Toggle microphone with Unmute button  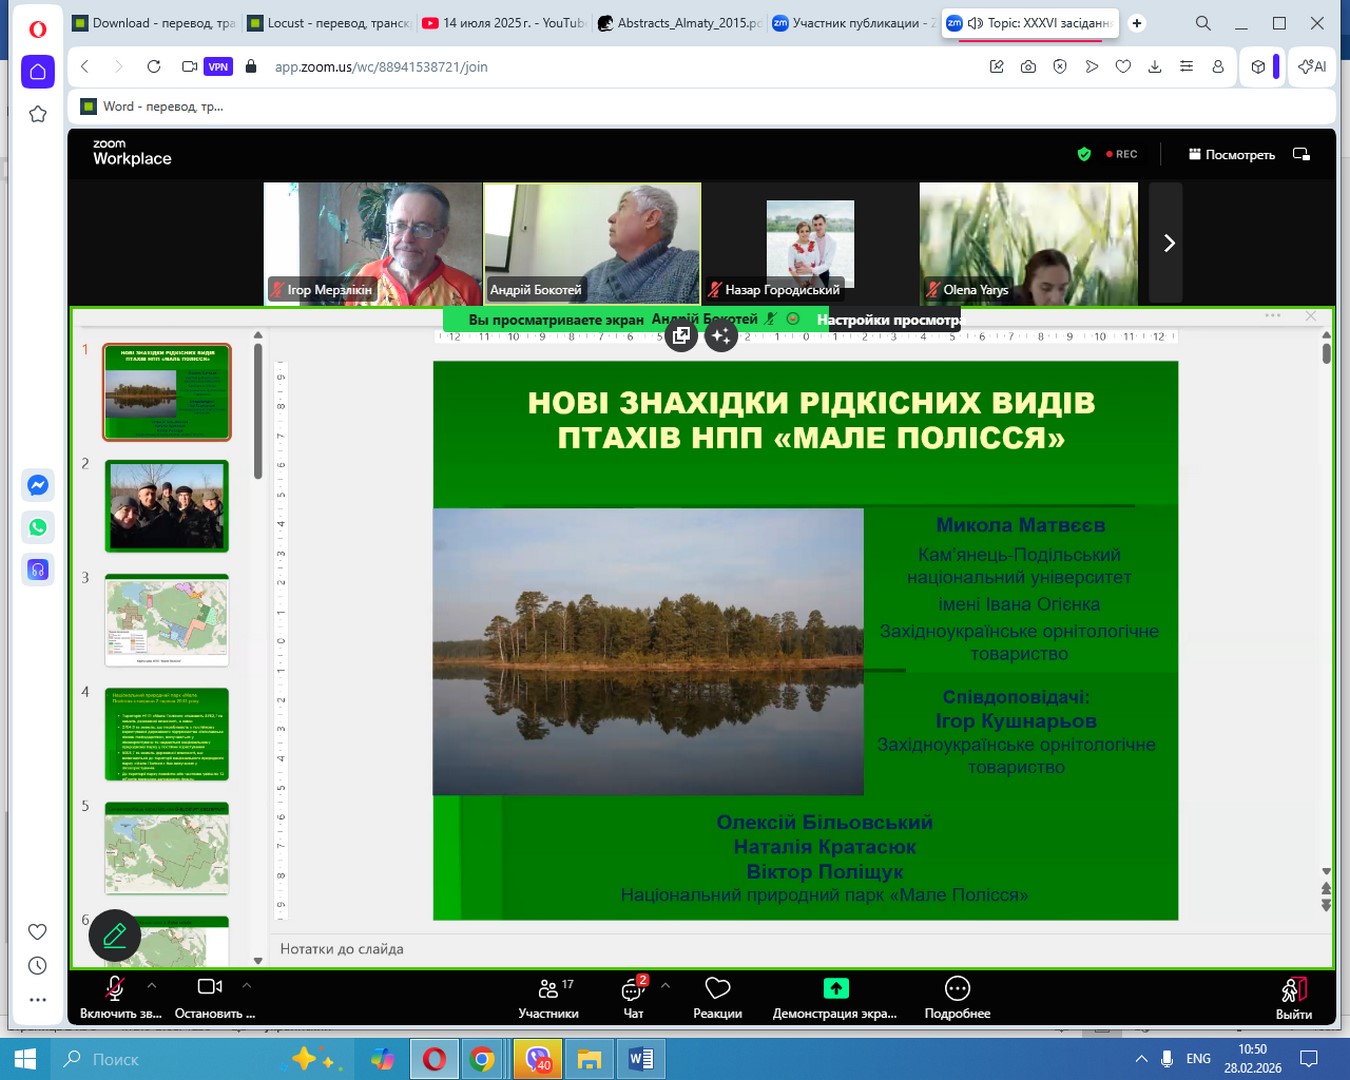tap(115, 989)
